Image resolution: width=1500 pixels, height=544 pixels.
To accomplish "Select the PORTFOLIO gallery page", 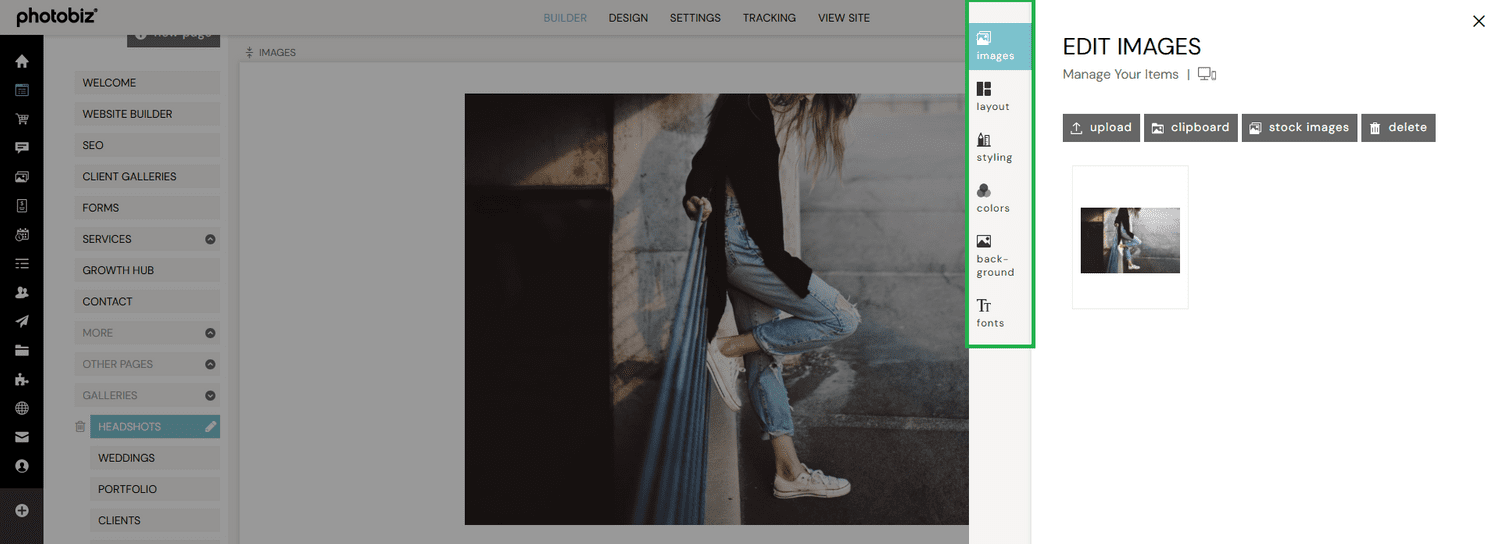I will click(155, 489).
